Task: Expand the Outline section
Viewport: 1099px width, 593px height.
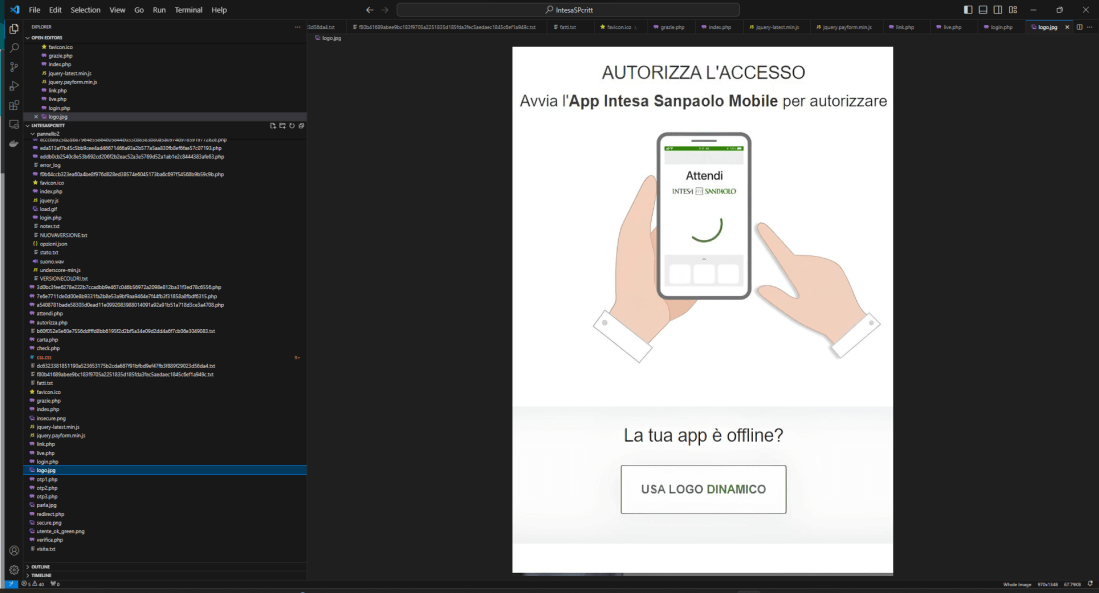Action: click(x=41, y=566)
